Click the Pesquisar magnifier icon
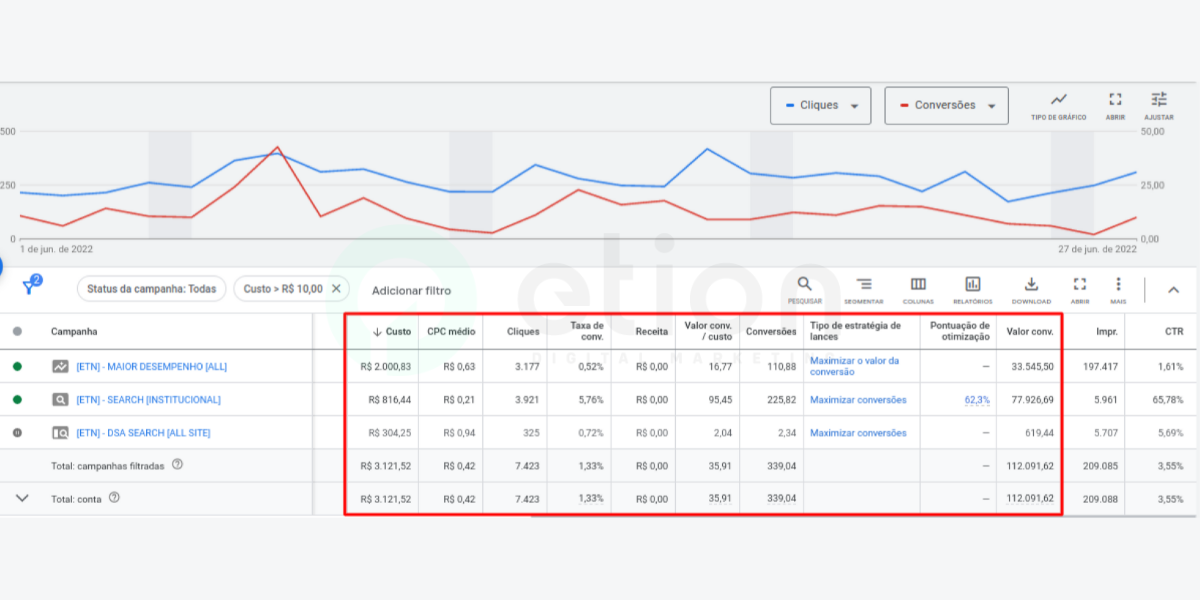The image size is (1200, 600). (x=805, y=284)
